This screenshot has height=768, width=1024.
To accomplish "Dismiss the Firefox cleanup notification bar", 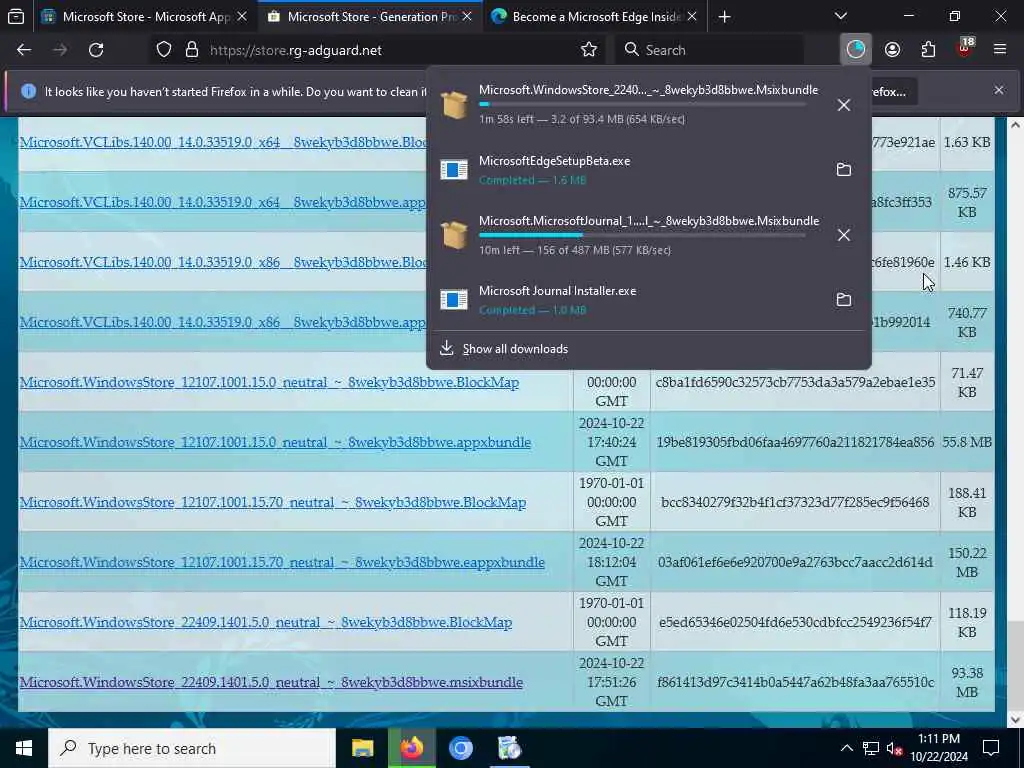I will coord(999,90).
